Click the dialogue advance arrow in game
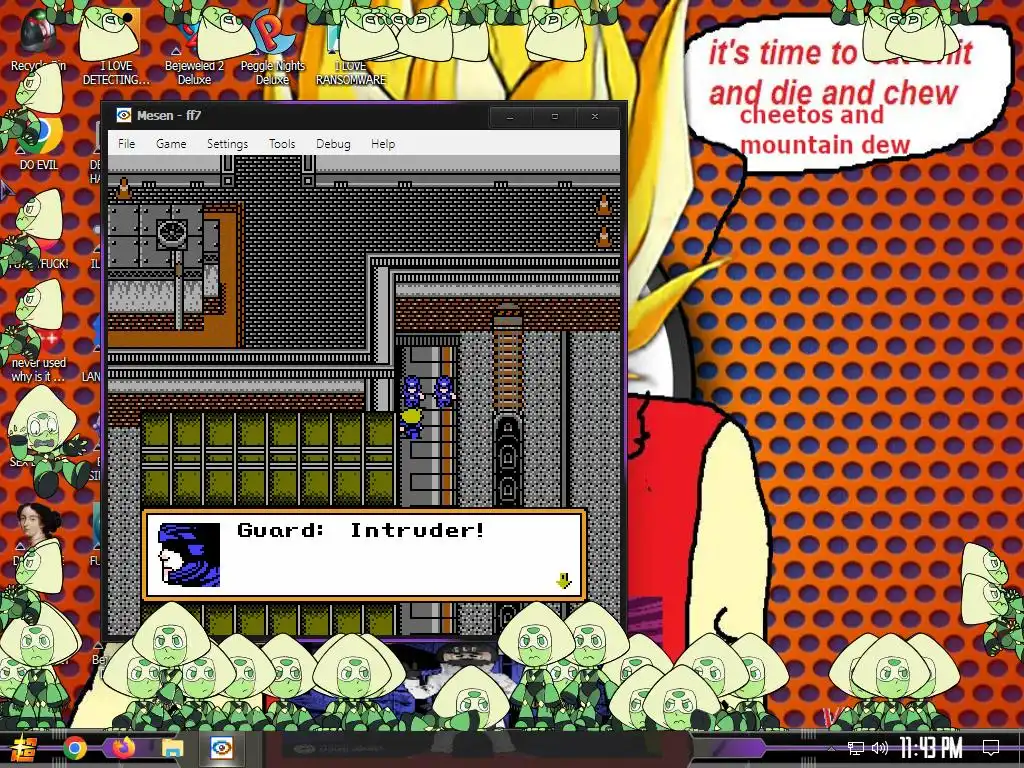This screenshot has width=1024, height=768. pos(564,581)
